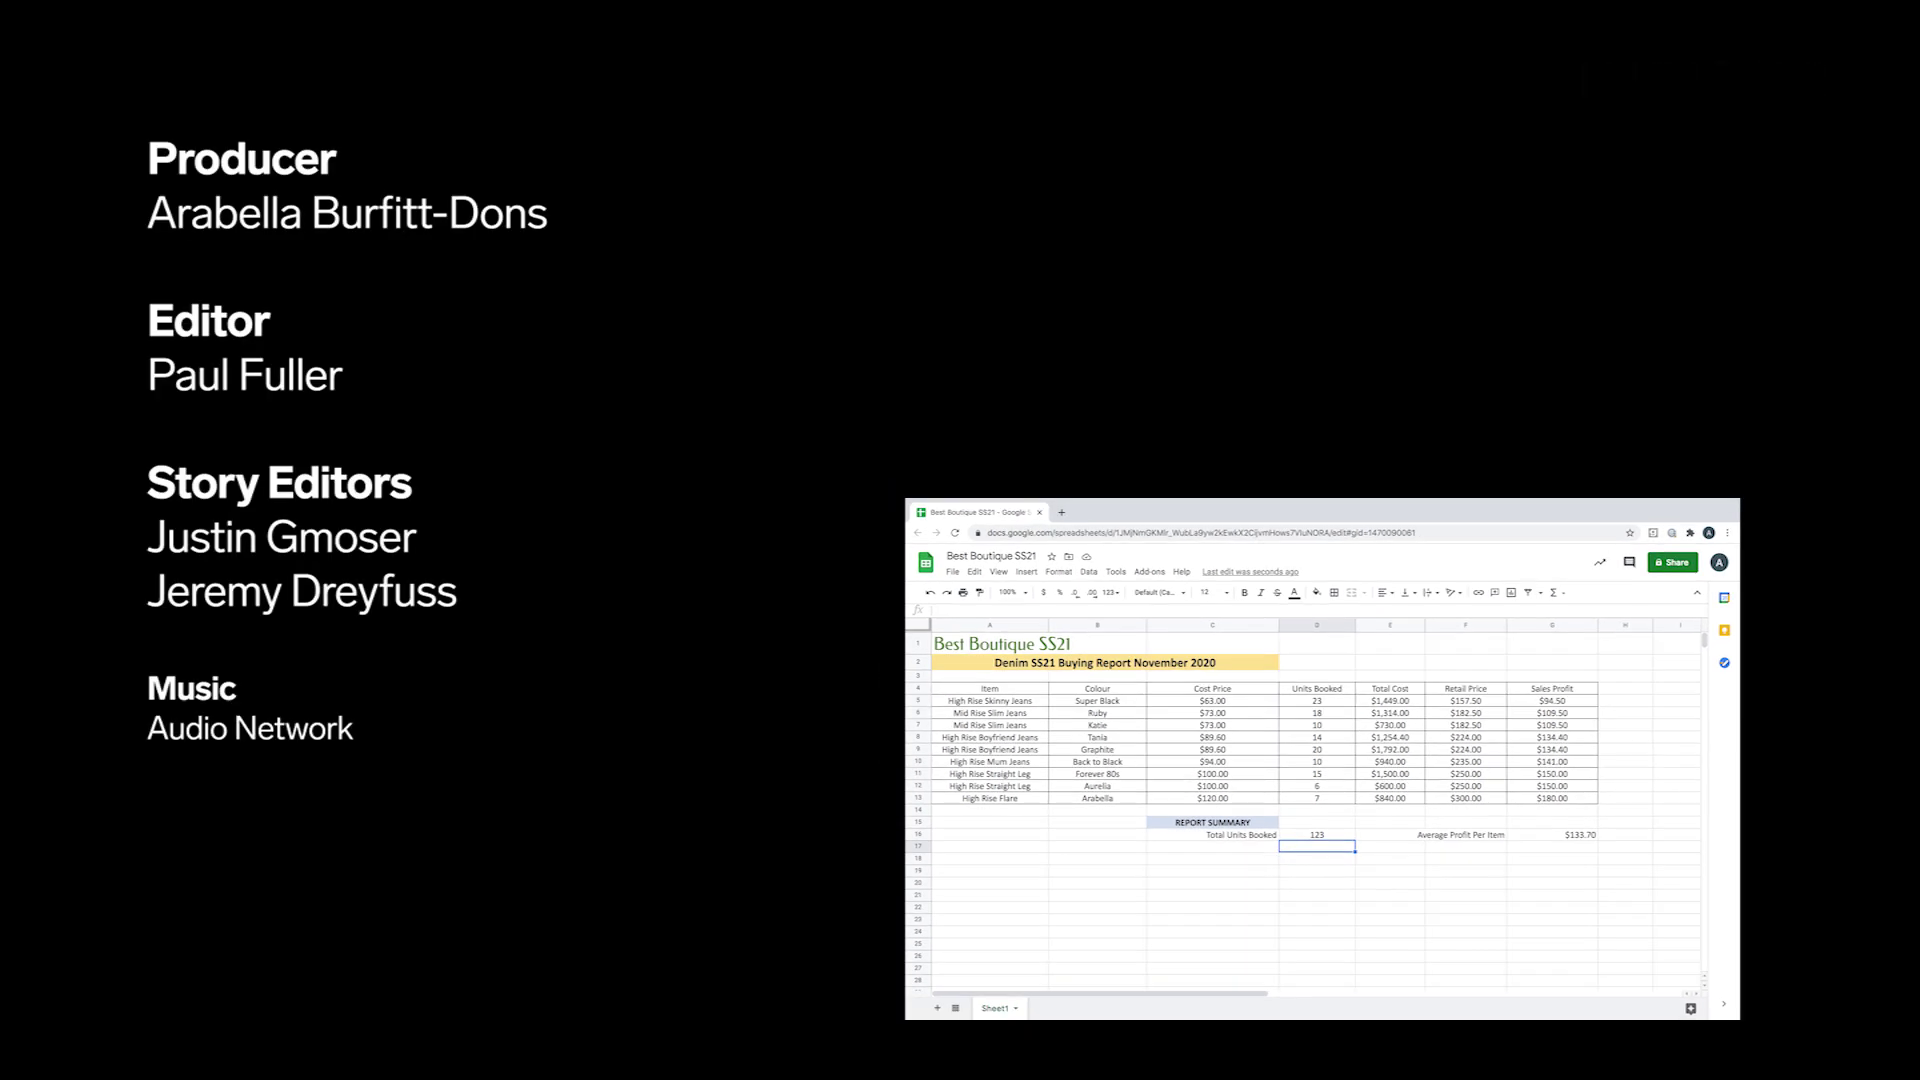Open the Data menu
This screenshot has height=1080, width=1920.
click(x=1088, y=572)
